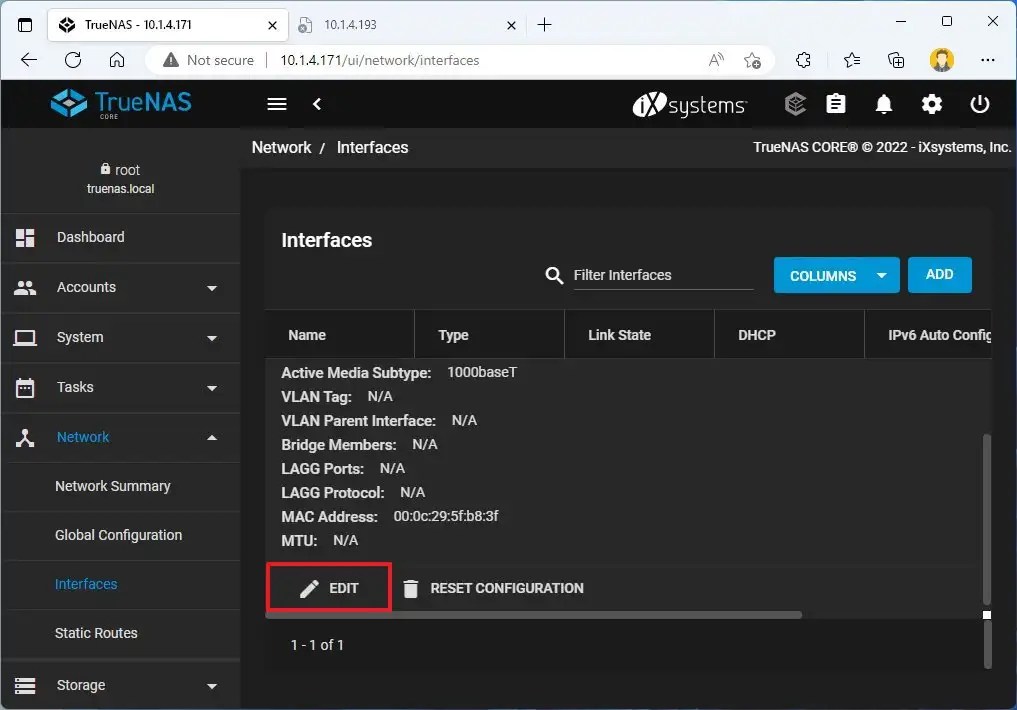Click the power/shutdown icon in header

tap(980, 104)
